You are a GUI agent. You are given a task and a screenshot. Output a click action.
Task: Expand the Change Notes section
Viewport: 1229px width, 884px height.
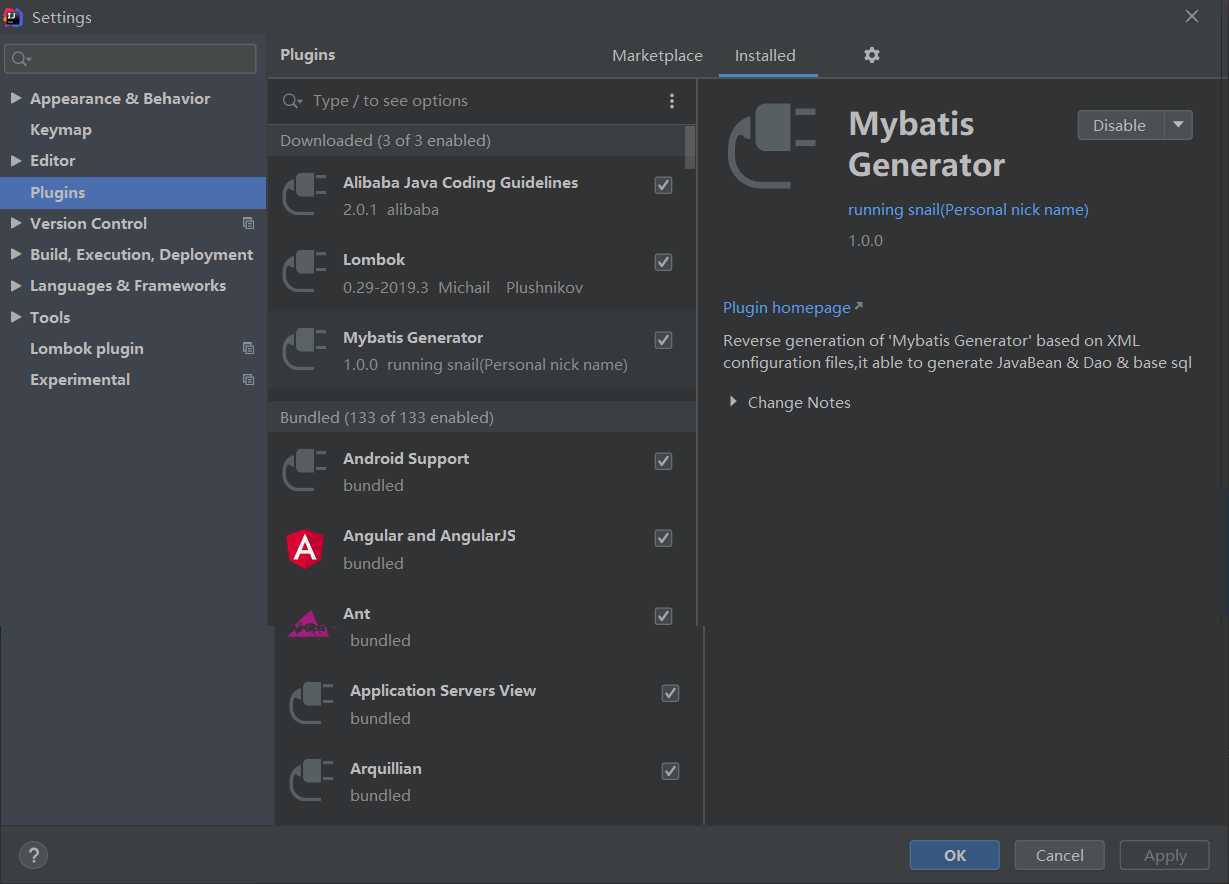[x=733, y=402]
